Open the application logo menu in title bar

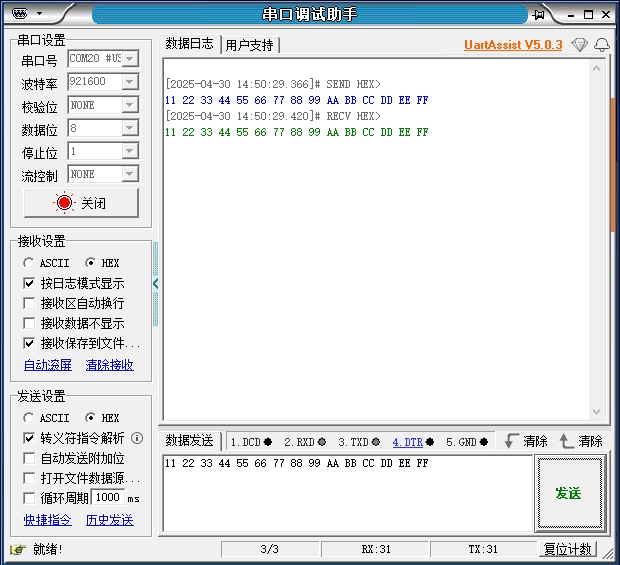19,13
